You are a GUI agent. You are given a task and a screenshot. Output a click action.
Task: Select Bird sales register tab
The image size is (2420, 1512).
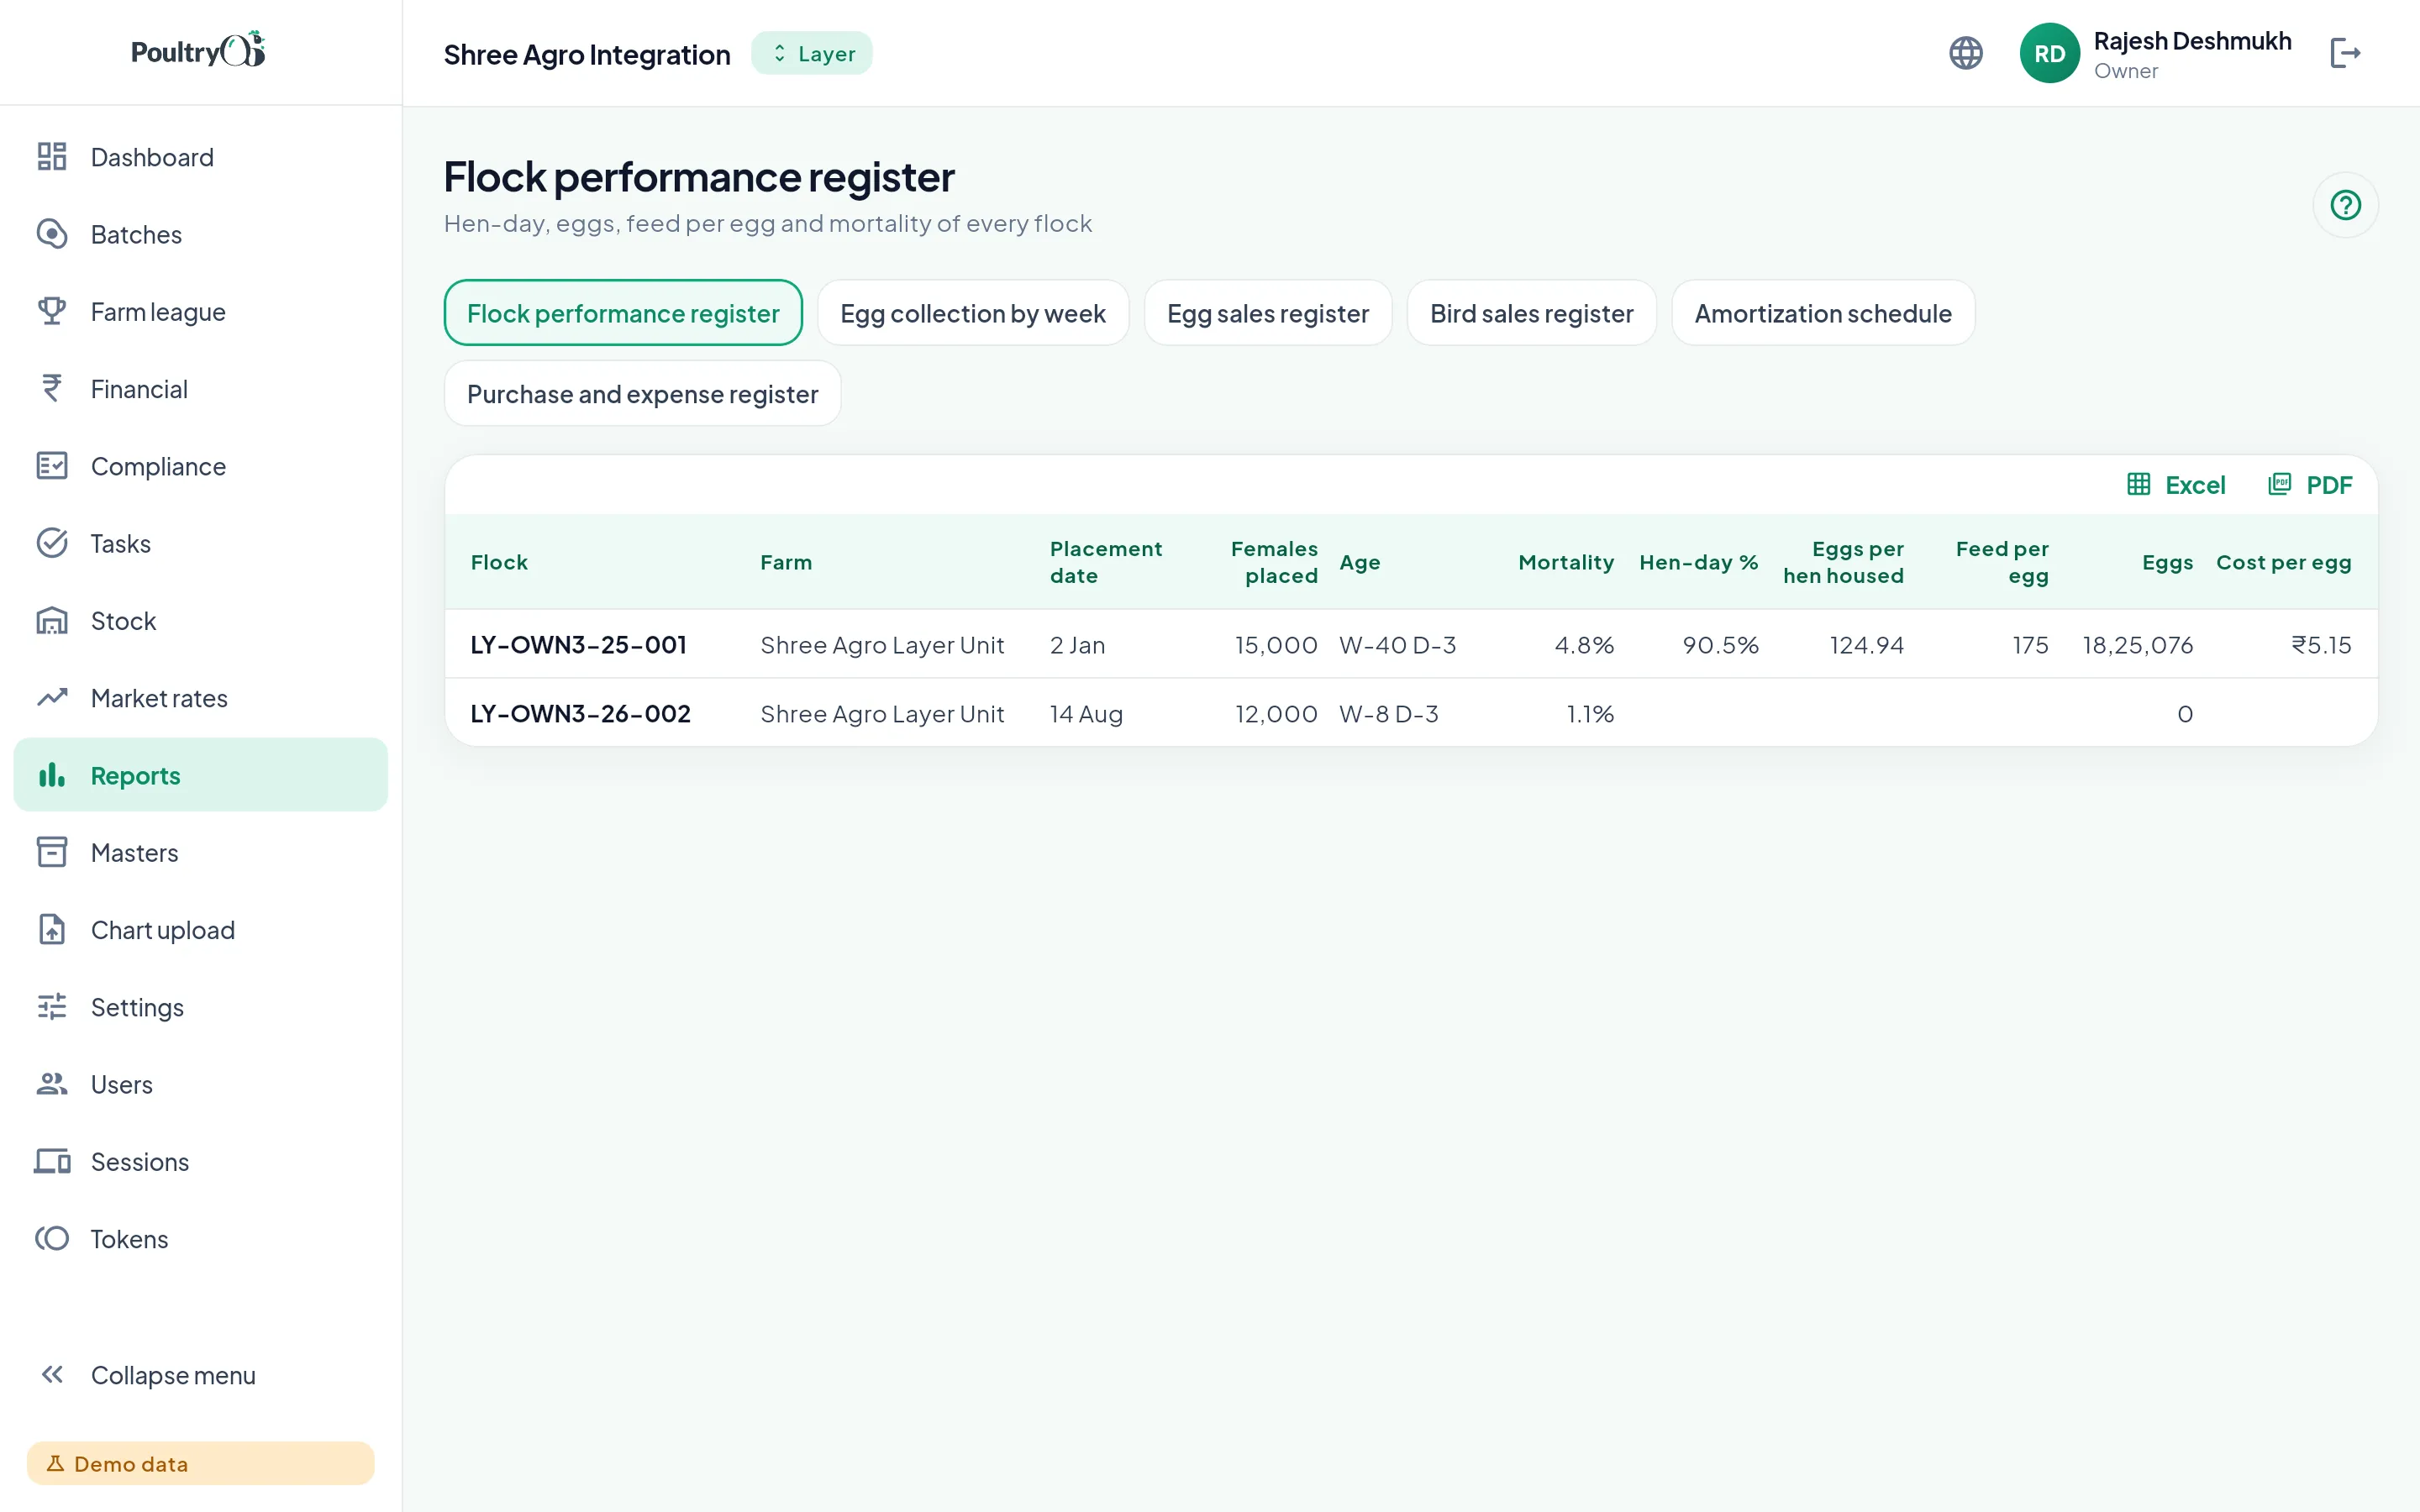tap(1531, 313)
